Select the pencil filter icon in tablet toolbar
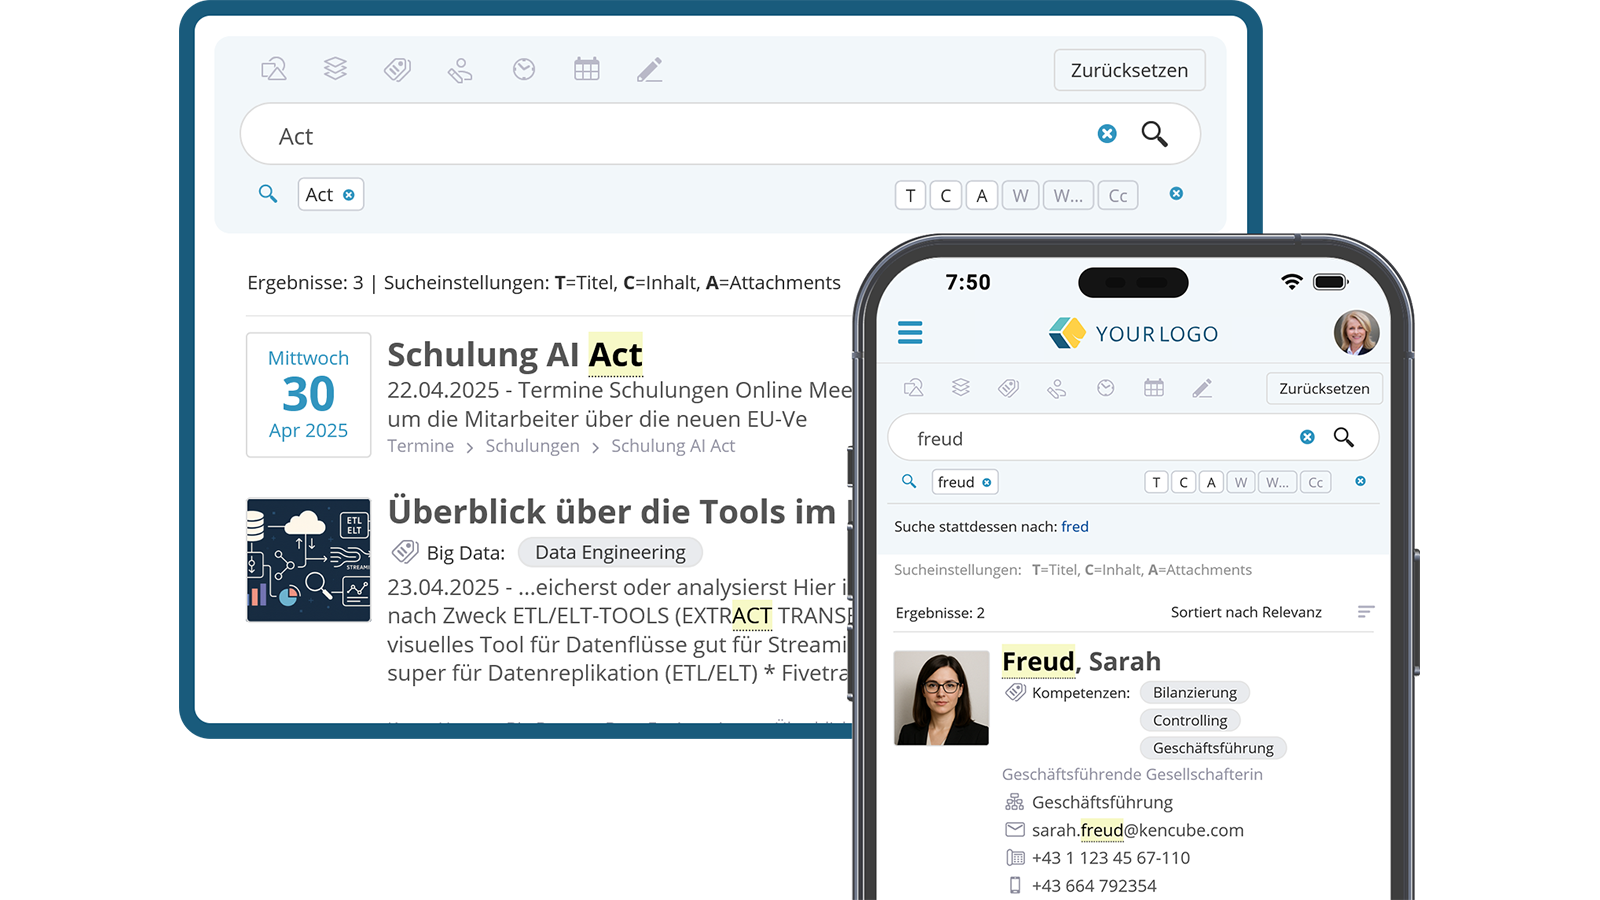The image size is (1600, 900). 650,69
